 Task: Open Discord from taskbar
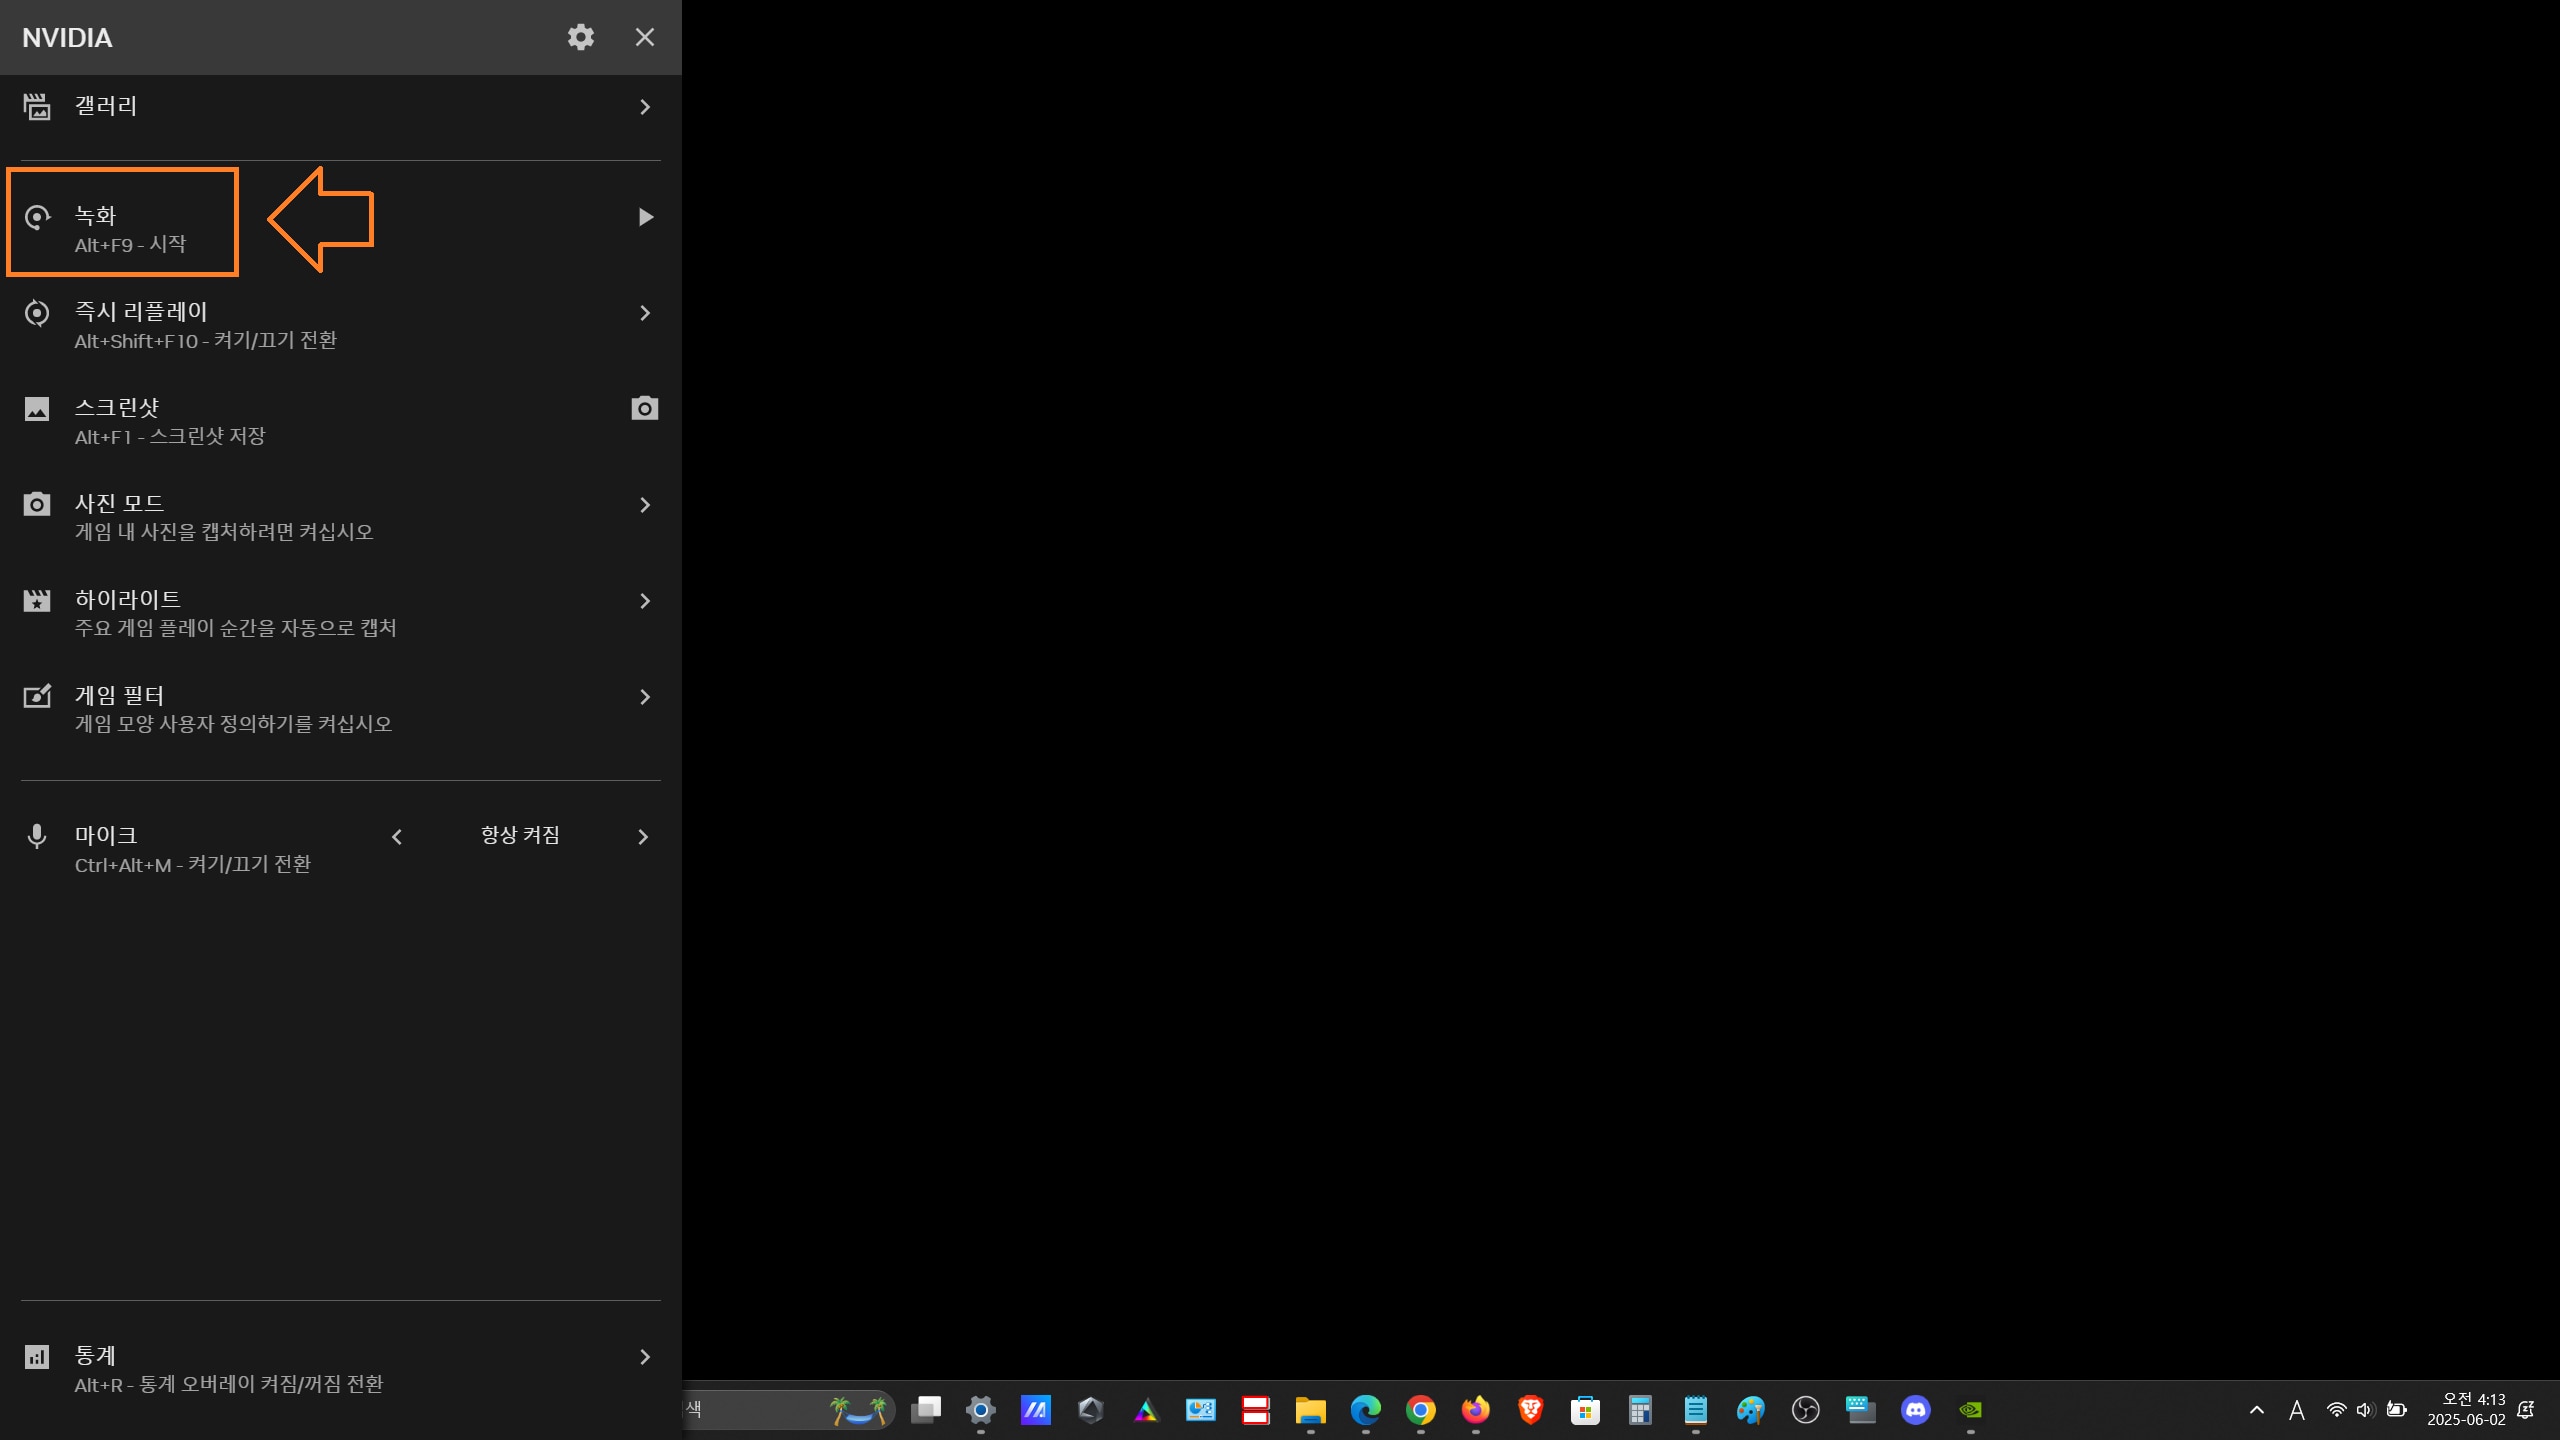click(1916, 1410)
